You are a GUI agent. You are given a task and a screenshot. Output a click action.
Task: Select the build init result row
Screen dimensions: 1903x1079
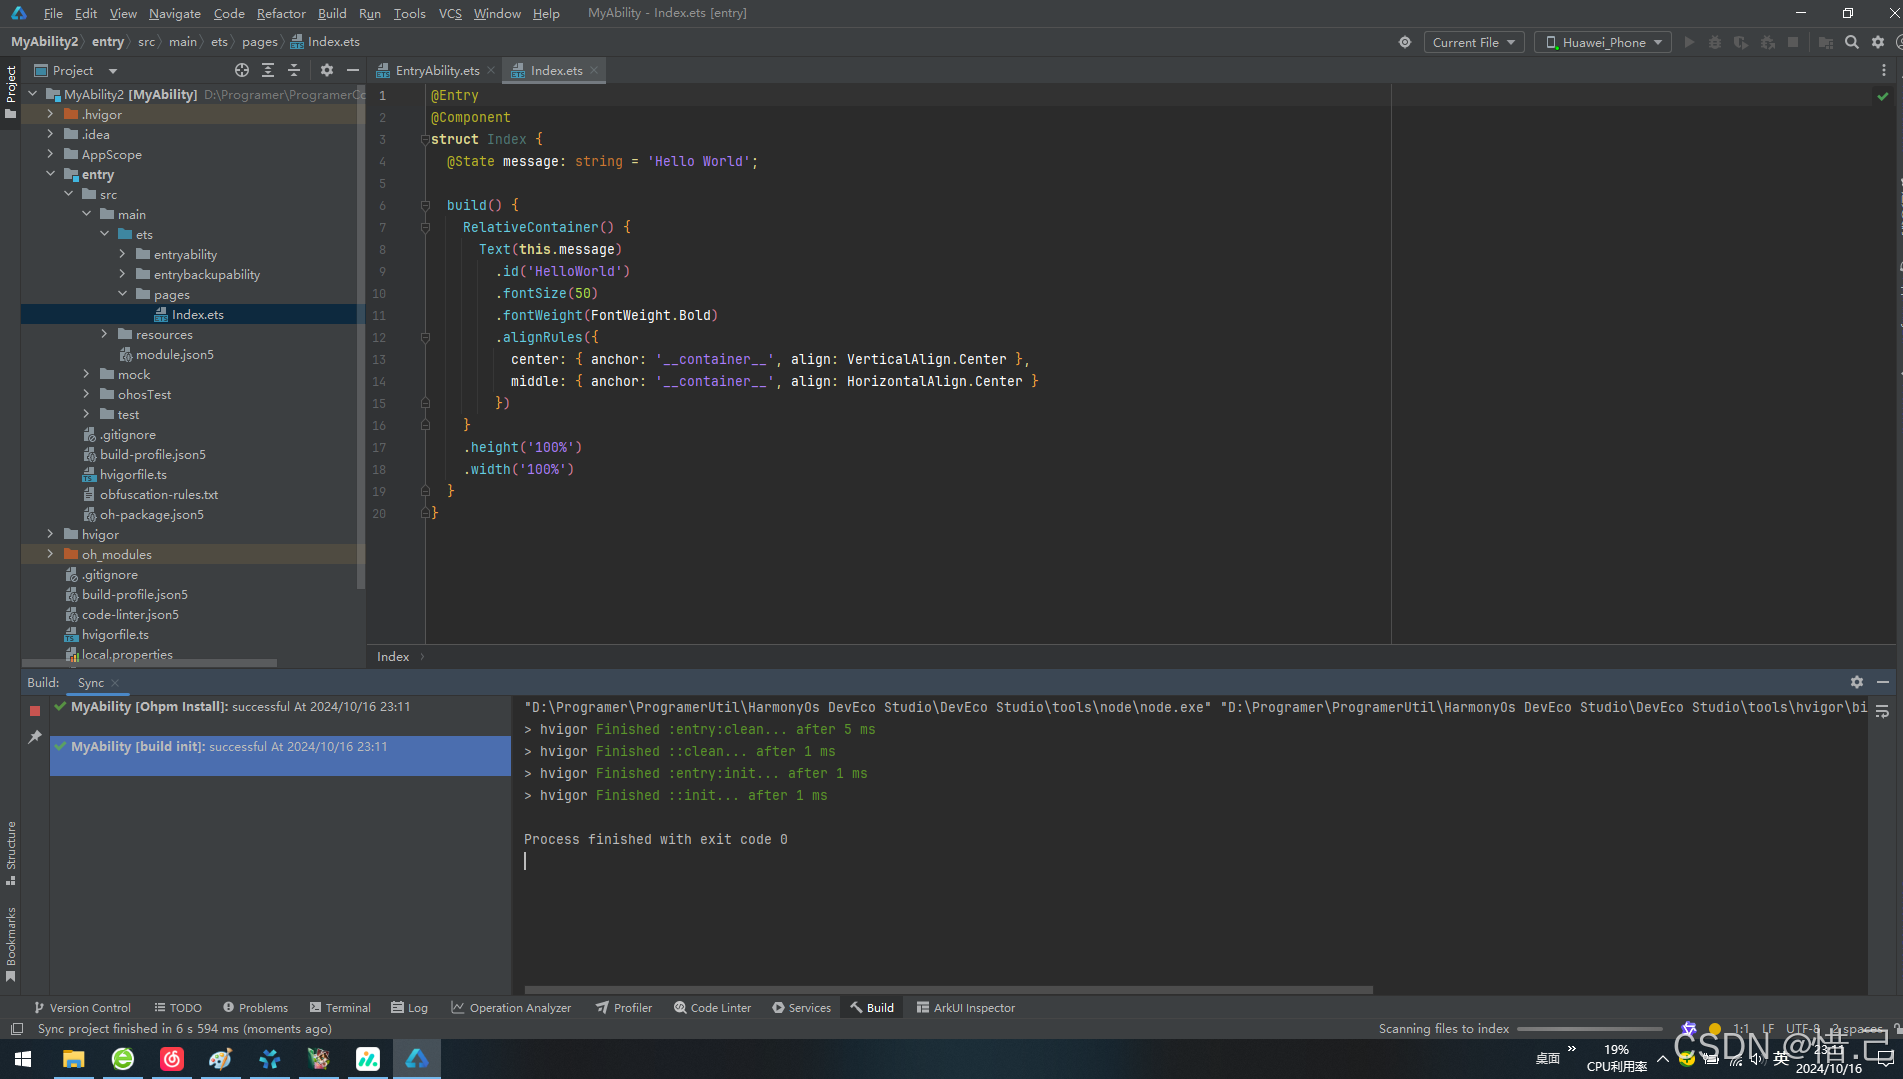280,755
